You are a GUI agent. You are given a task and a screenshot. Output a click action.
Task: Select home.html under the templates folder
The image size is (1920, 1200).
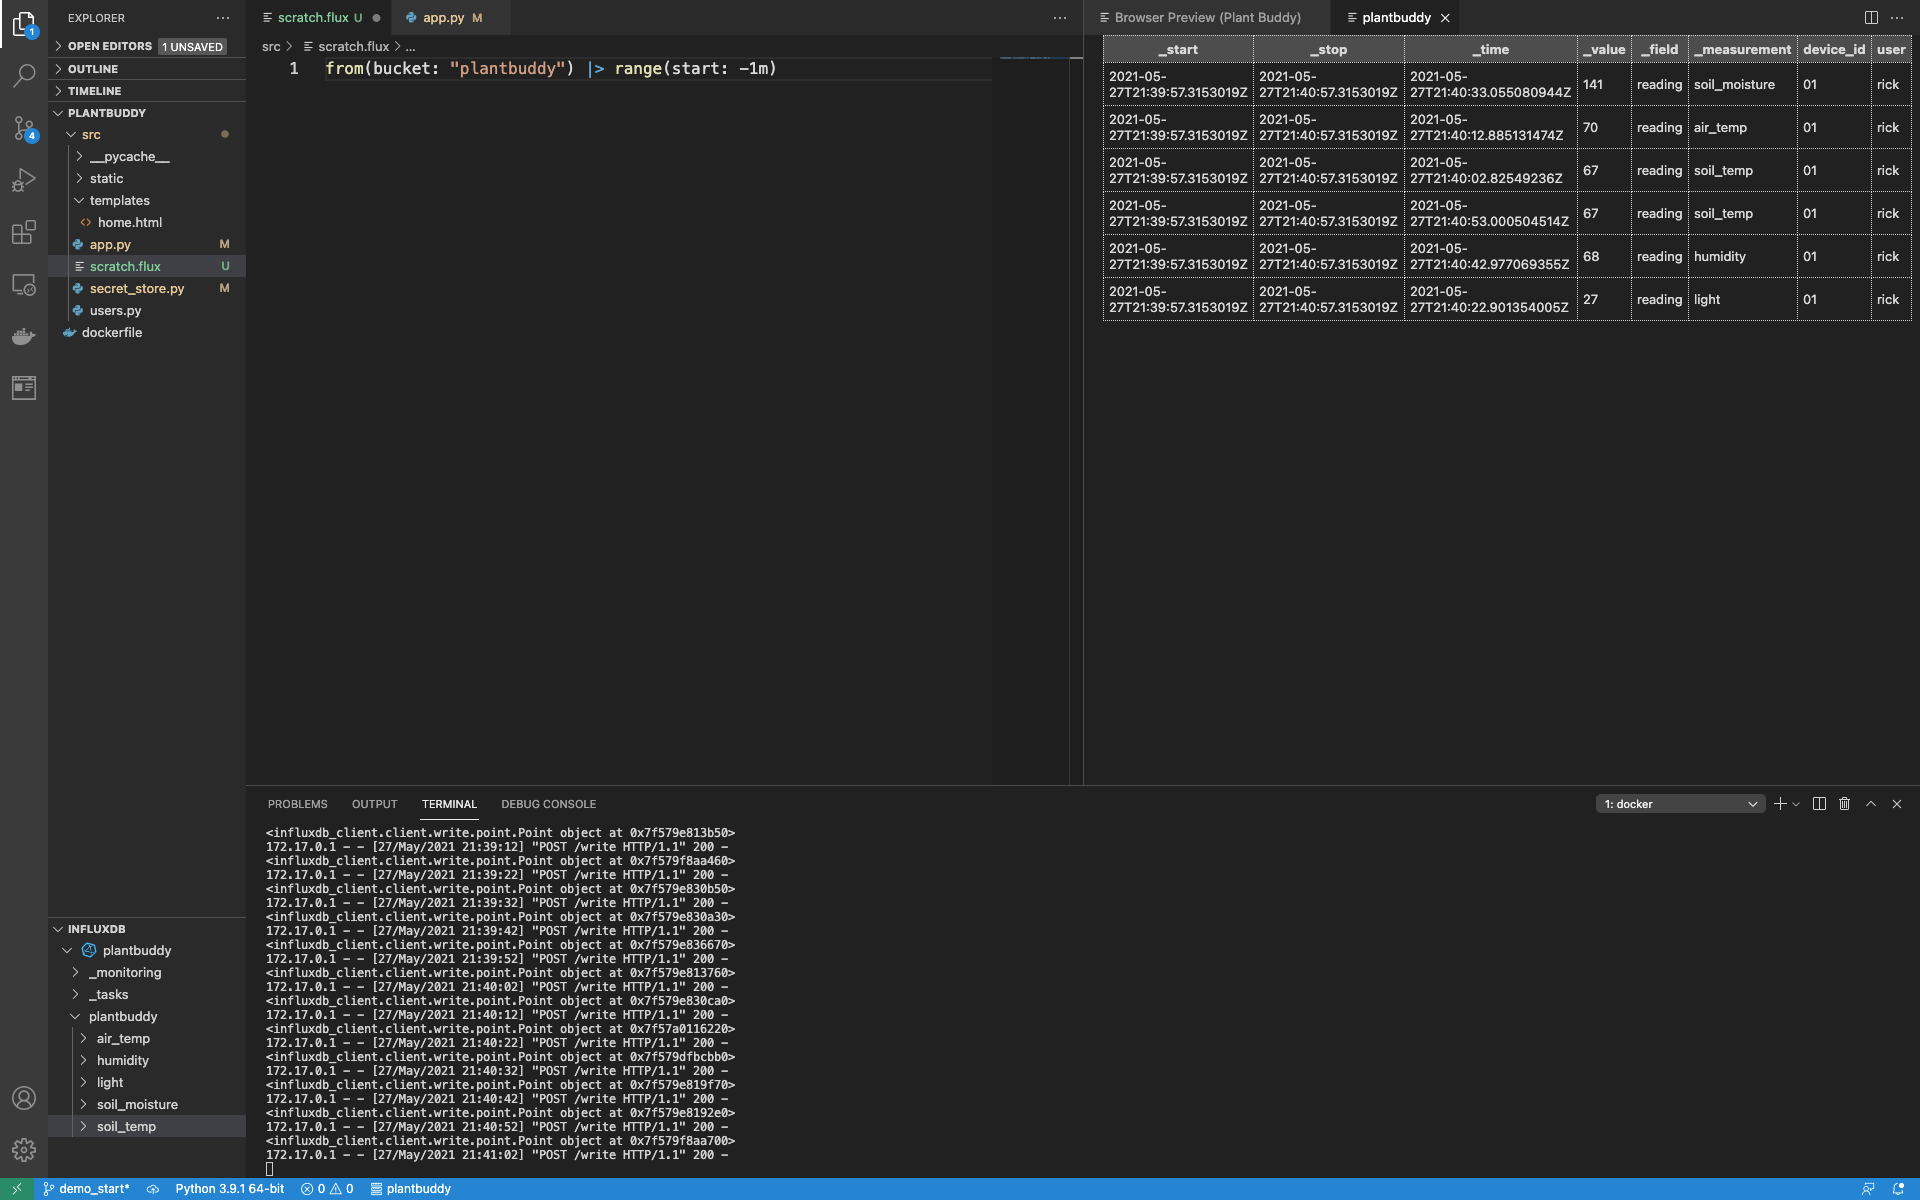click(131, 222)
